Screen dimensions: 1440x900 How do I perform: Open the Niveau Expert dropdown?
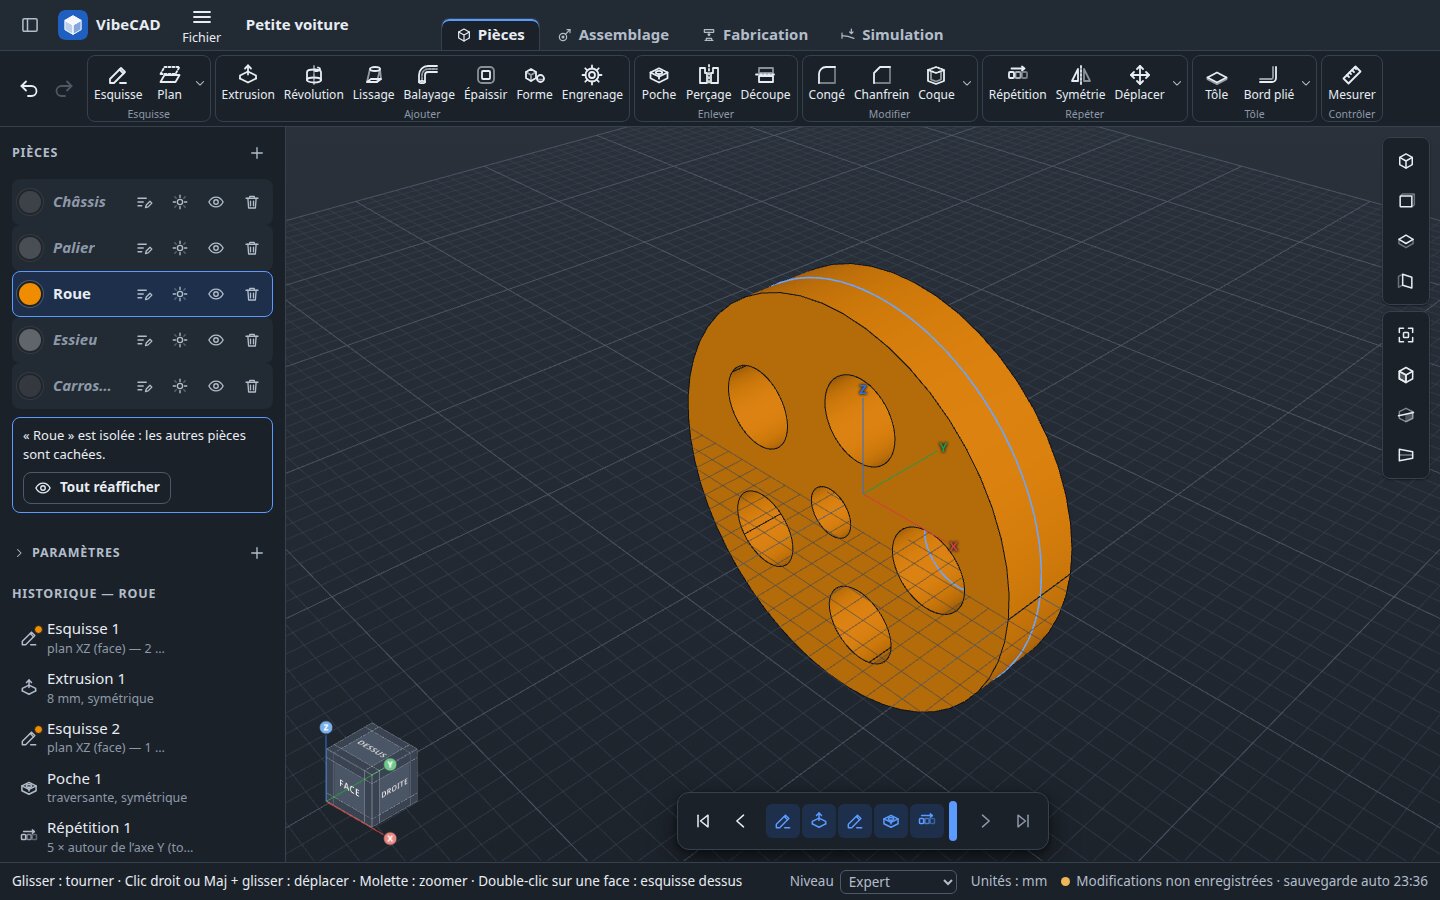(x=899, y=881)
